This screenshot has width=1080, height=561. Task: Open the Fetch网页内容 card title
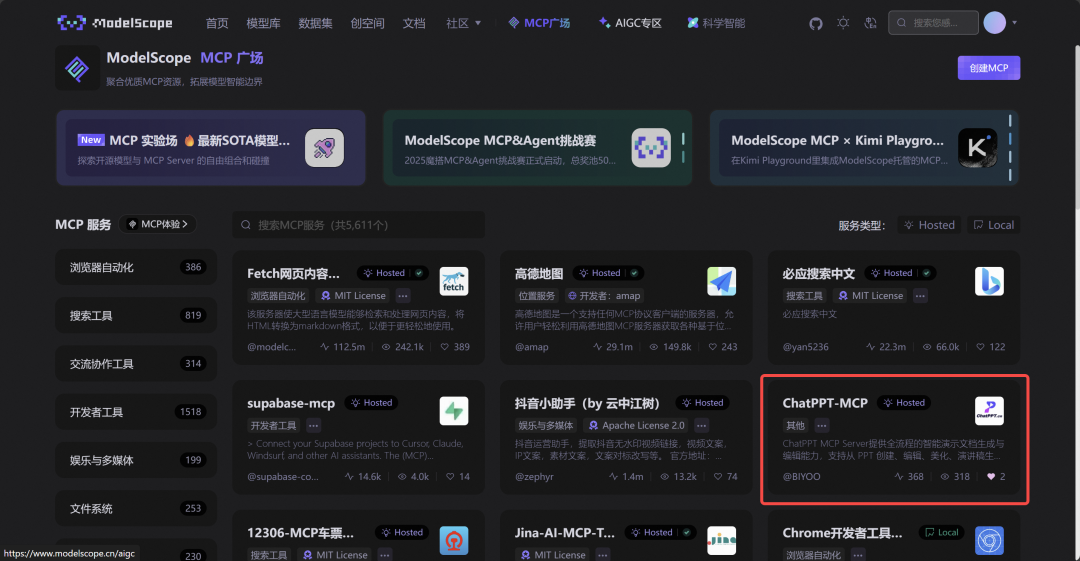tap(293, 274)
